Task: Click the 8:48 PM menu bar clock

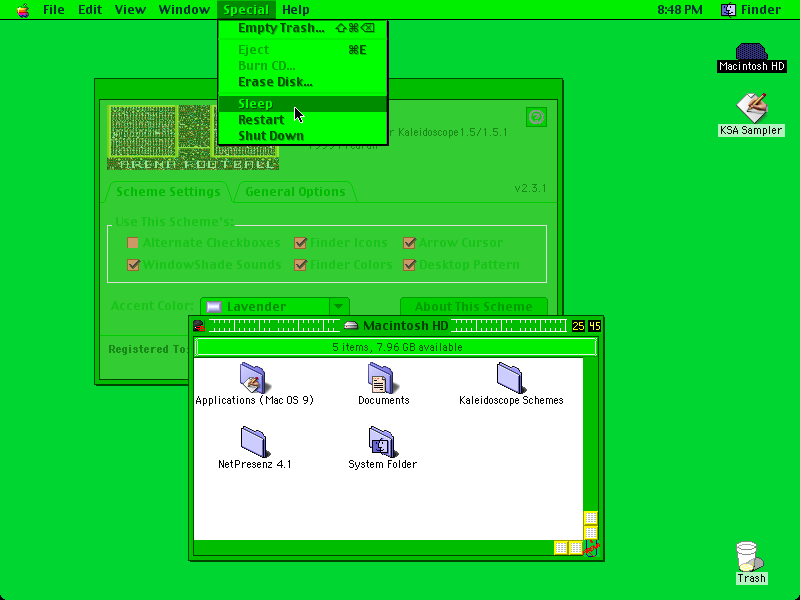Action: click(x=680, y=10)
